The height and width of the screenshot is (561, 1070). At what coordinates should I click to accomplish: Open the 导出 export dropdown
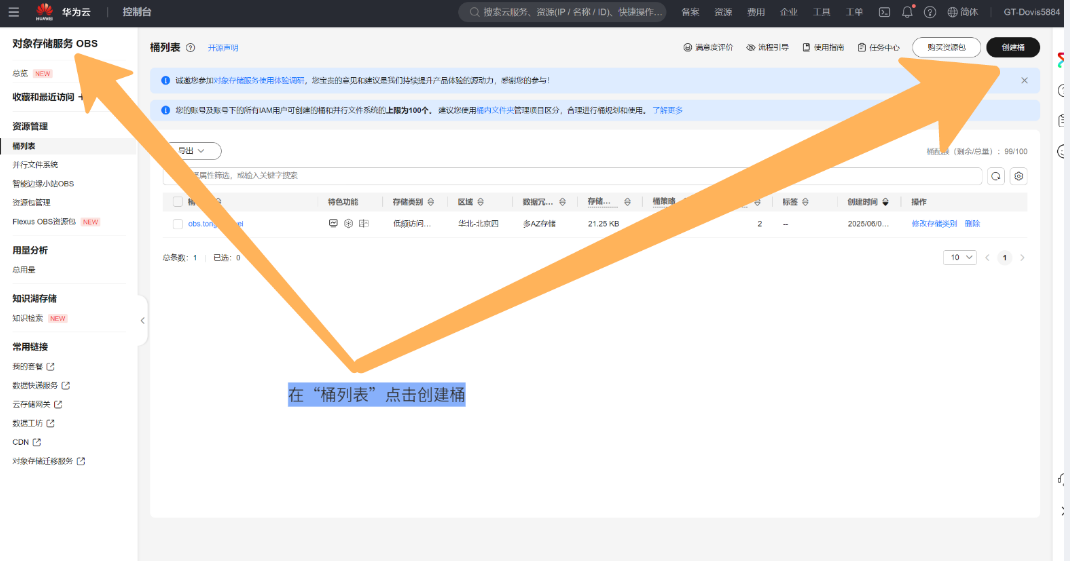click(193, 151)
